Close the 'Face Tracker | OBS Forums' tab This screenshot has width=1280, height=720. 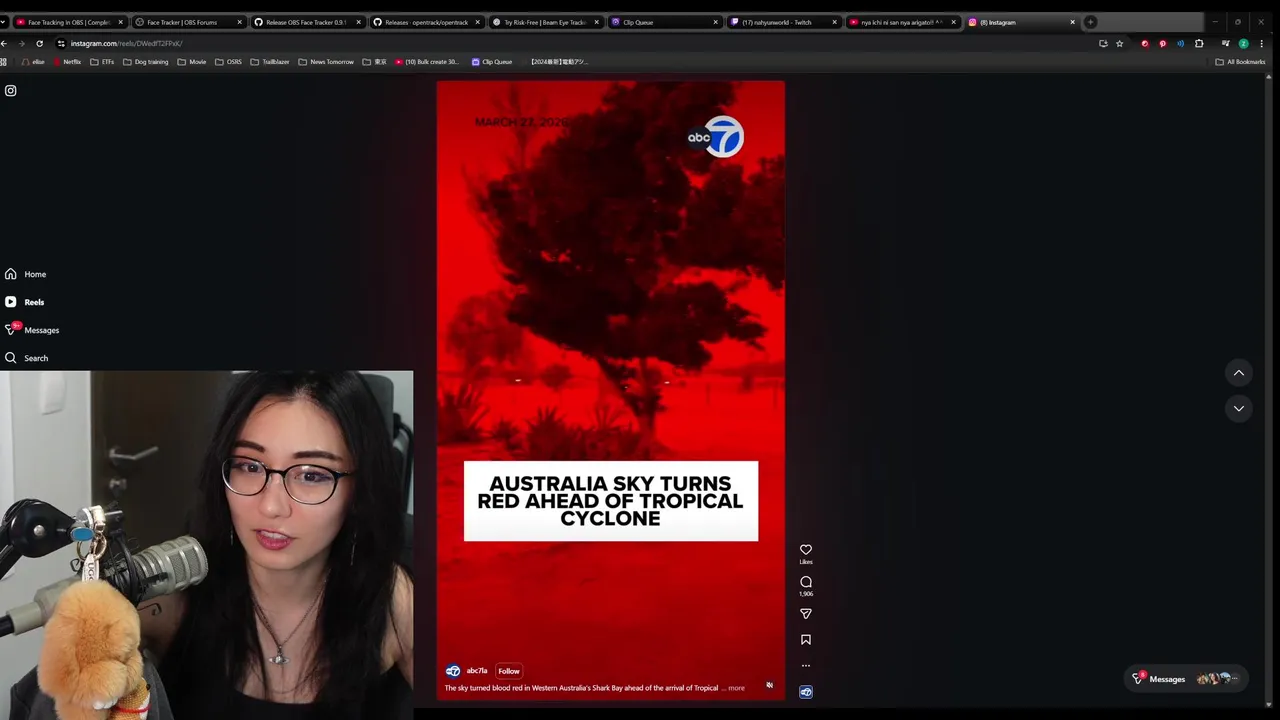click(240, 22)
